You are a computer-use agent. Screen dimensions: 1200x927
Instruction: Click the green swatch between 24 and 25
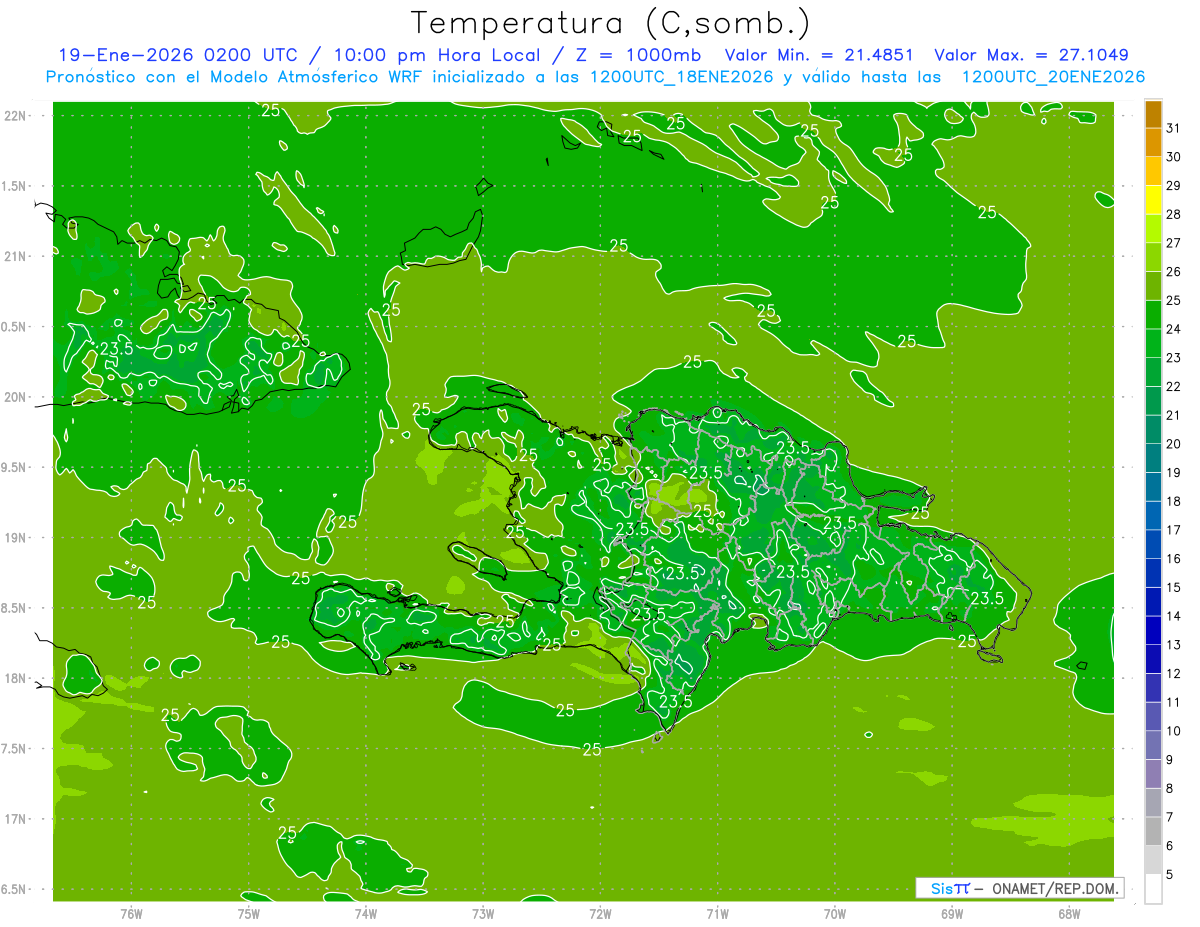(1153, 316)
